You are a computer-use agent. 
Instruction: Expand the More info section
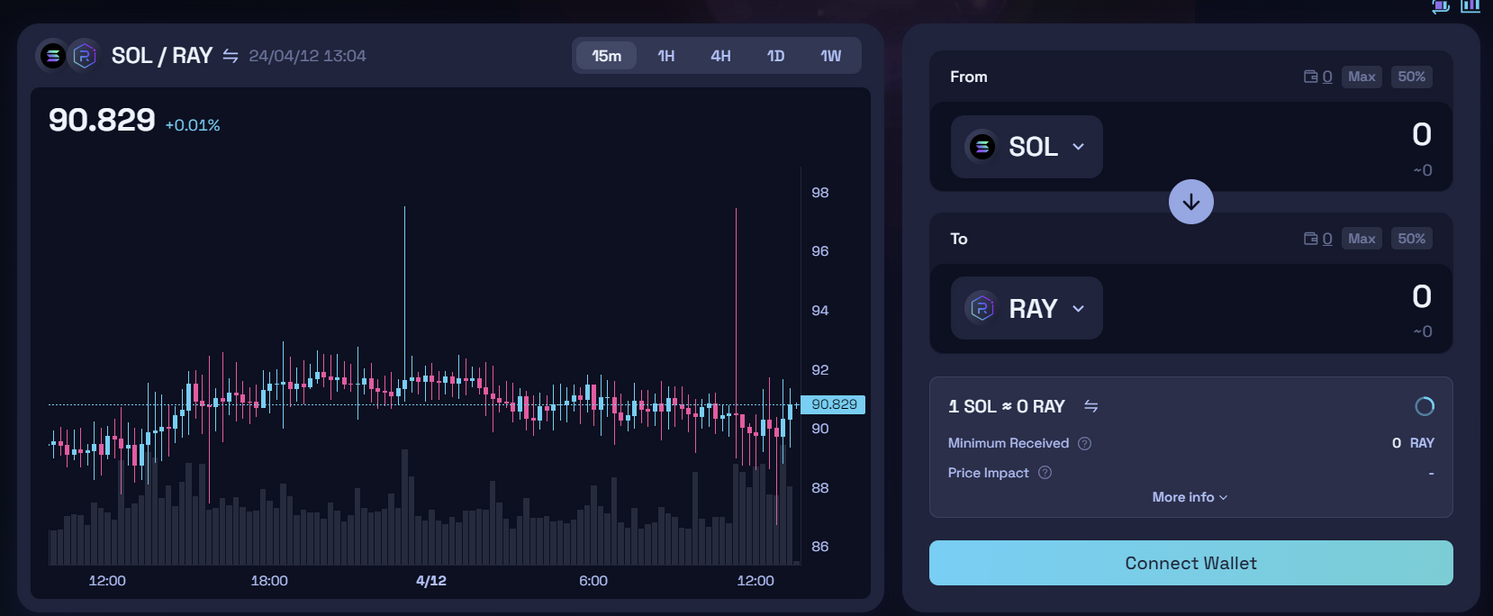coord(1189,497)
